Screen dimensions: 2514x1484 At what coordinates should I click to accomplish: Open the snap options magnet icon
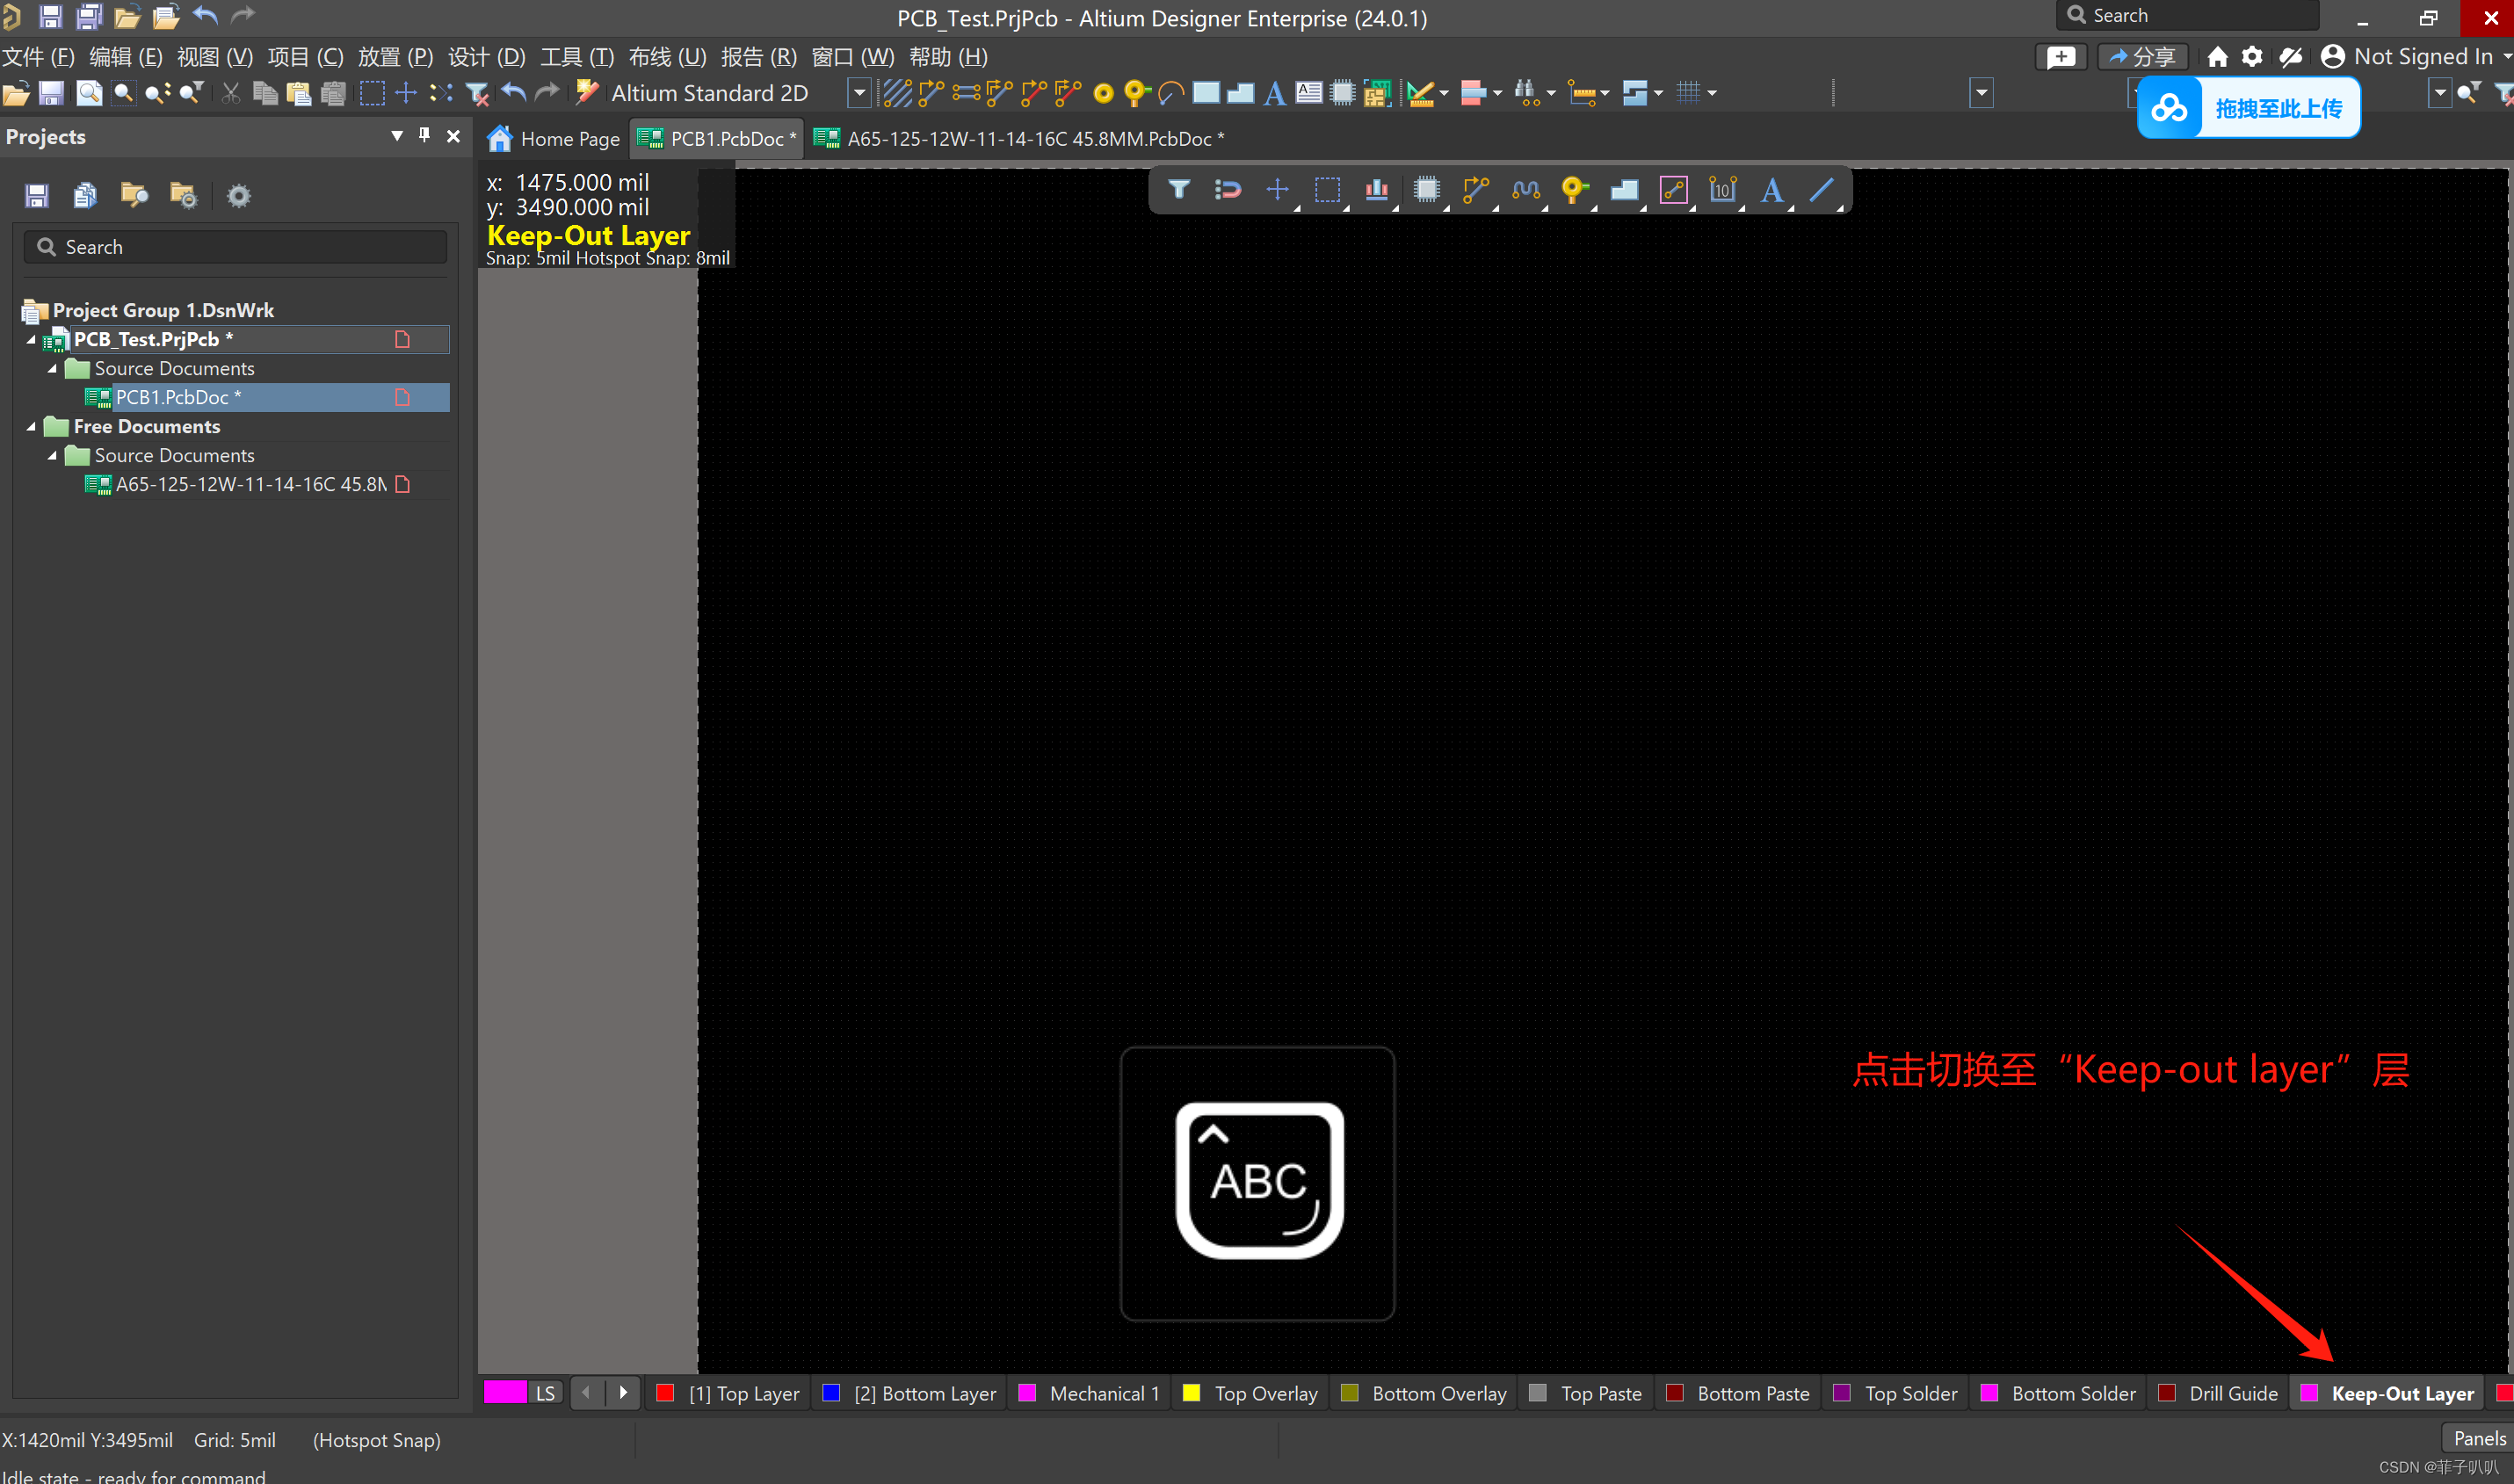click(1228, 189)
